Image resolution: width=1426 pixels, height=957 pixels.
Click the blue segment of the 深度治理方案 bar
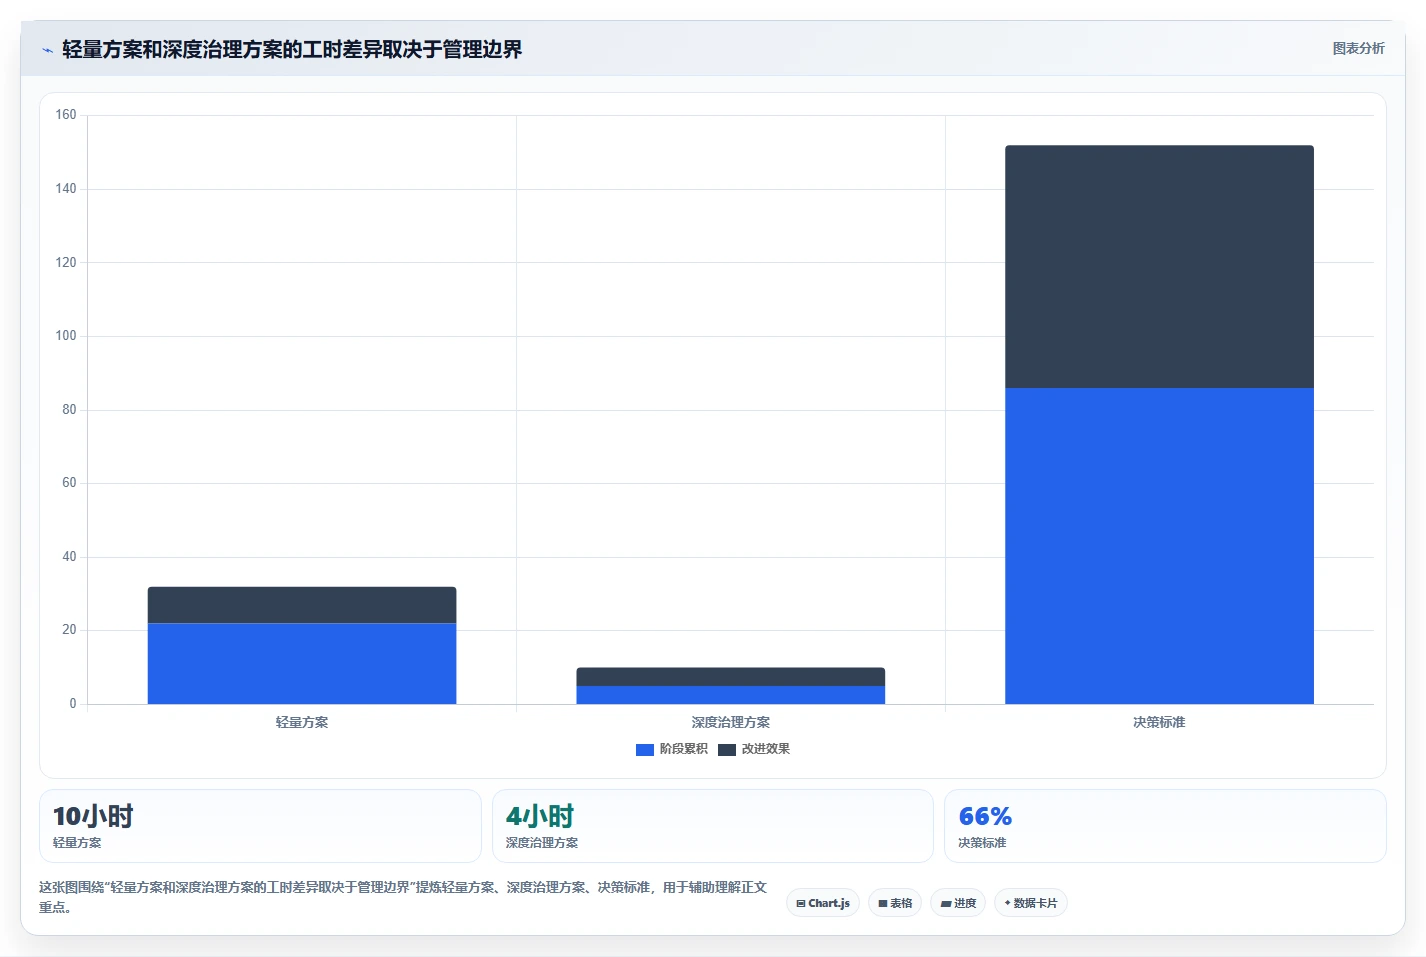[730, 695]
